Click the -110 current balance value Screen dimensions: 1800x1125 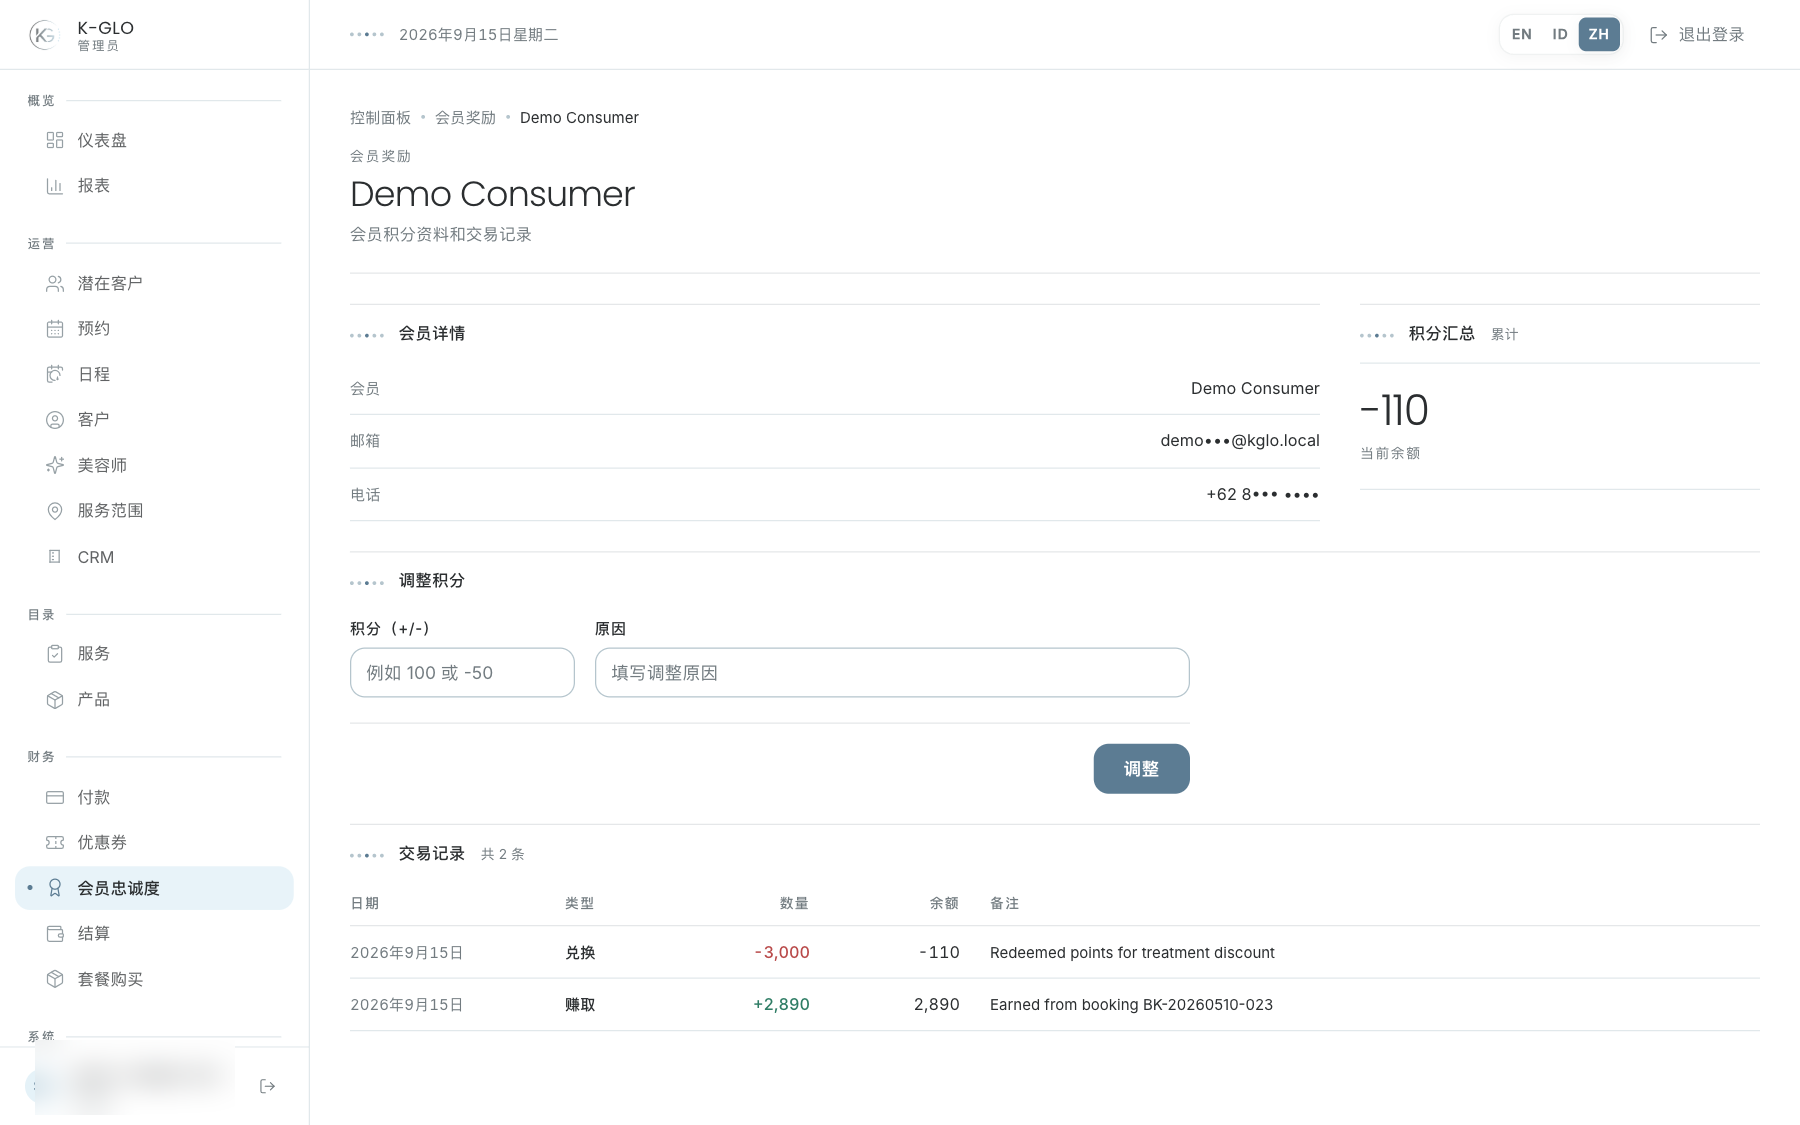tap(1394, 410)
